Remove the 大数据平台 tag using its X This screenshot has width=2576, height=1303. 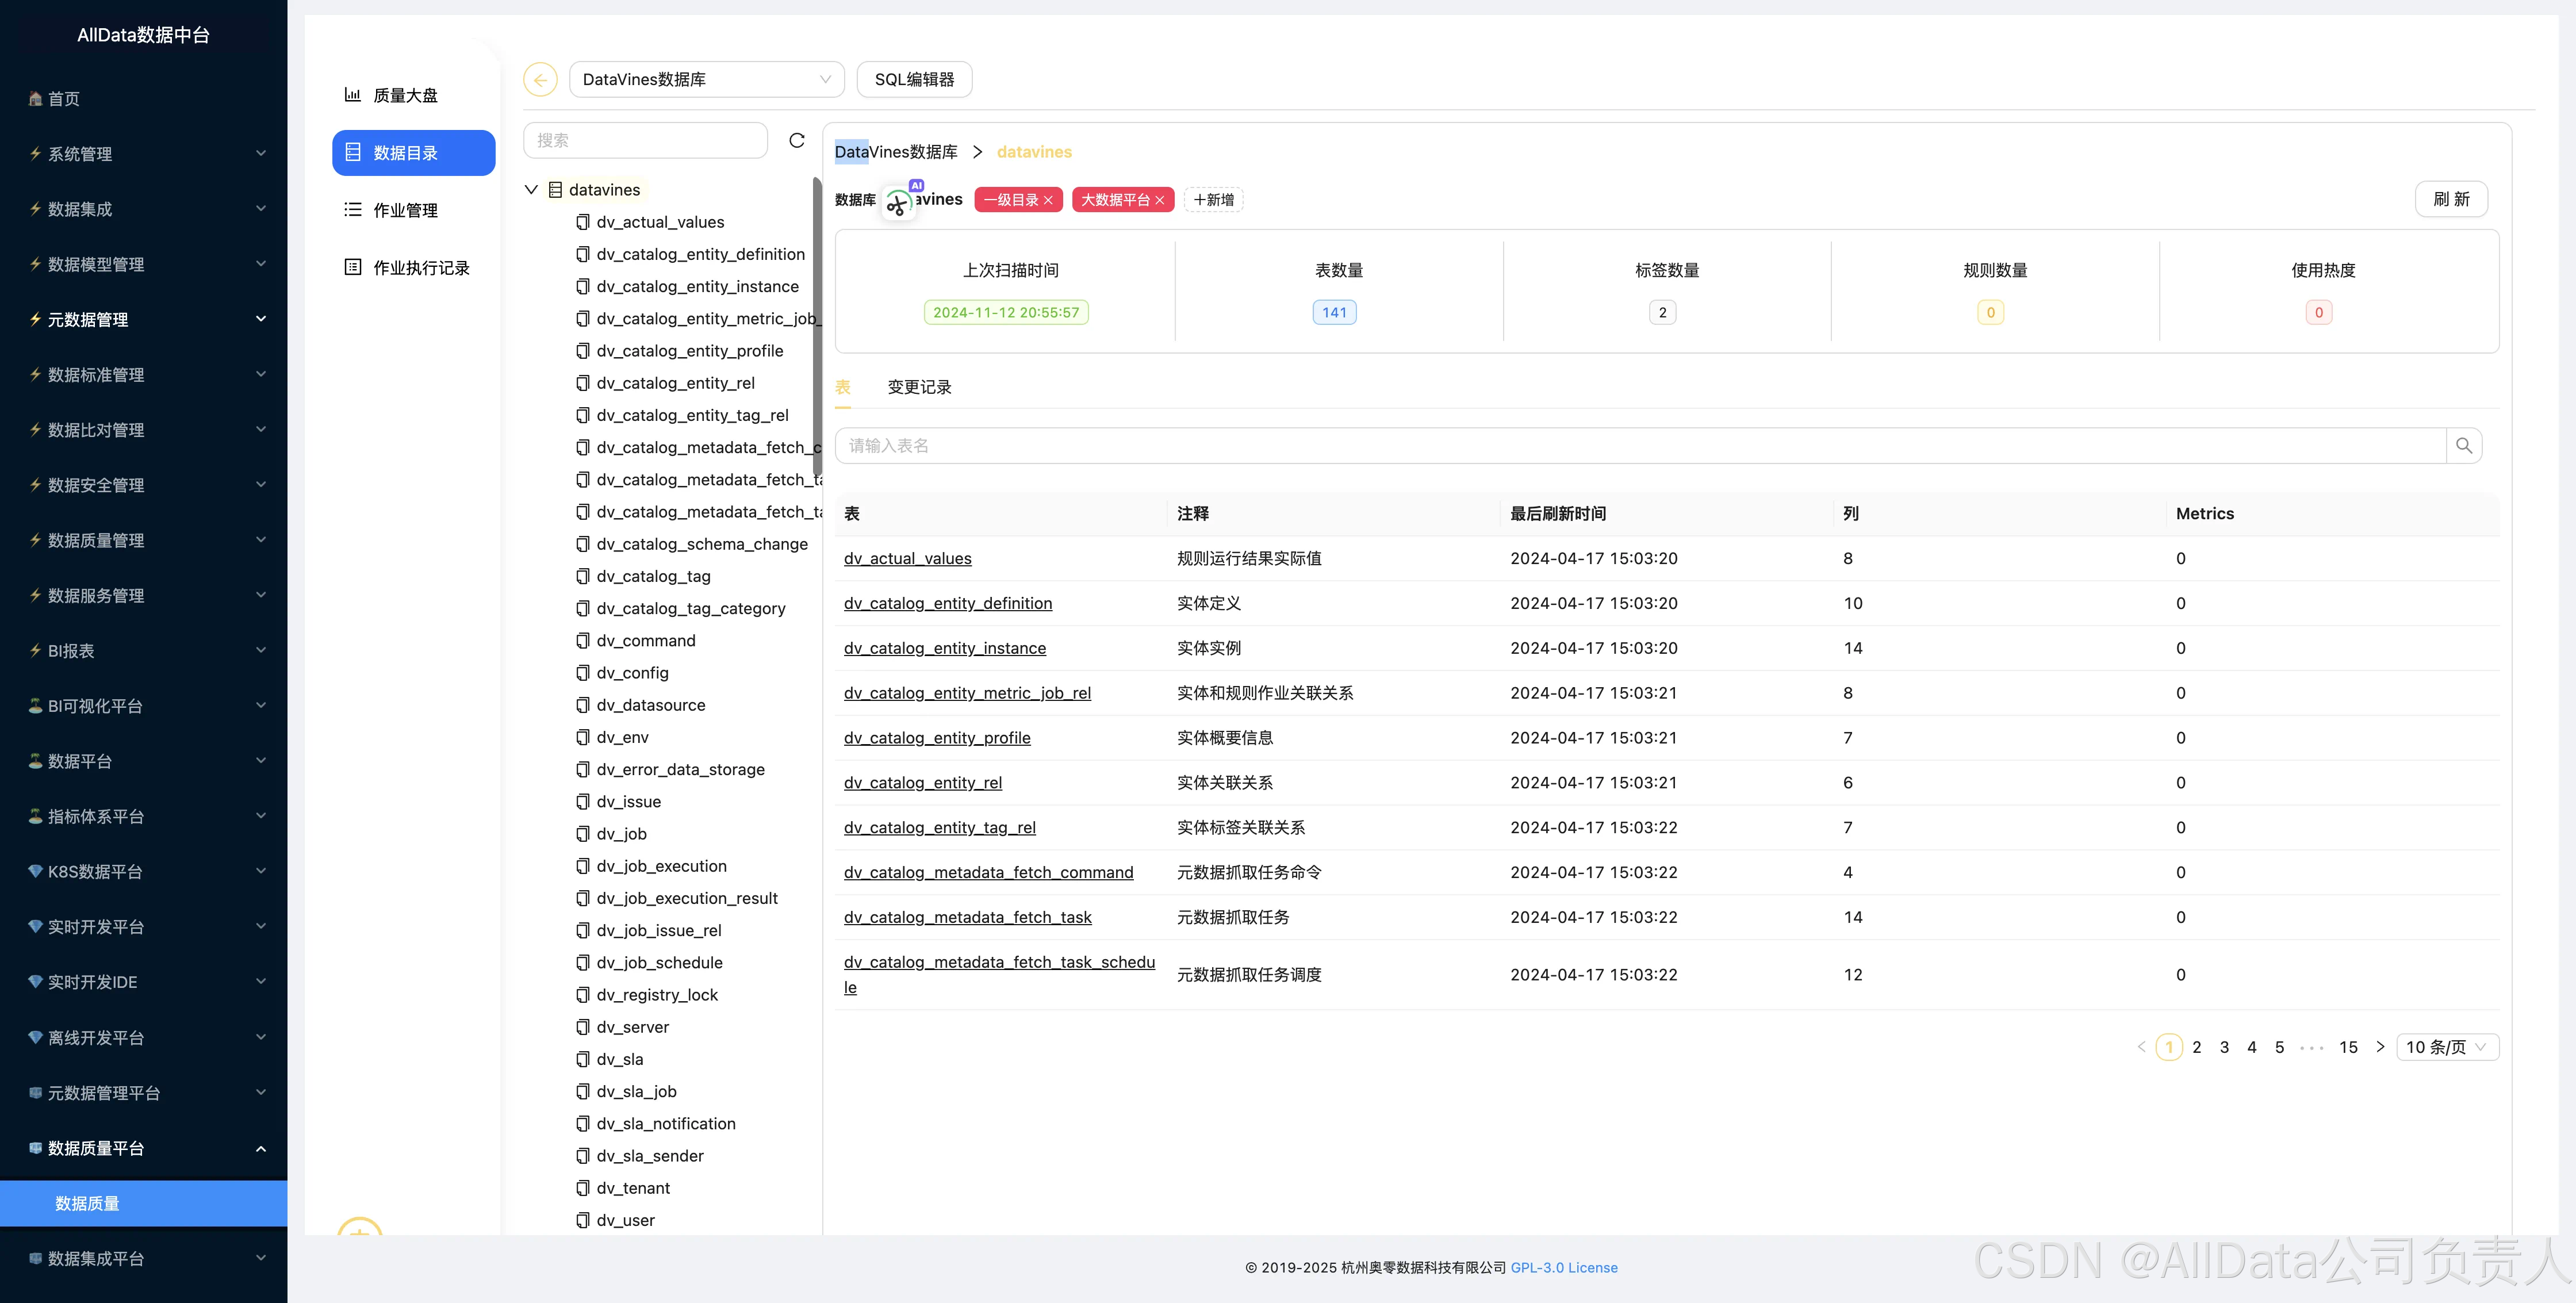tap(1160, 200)
